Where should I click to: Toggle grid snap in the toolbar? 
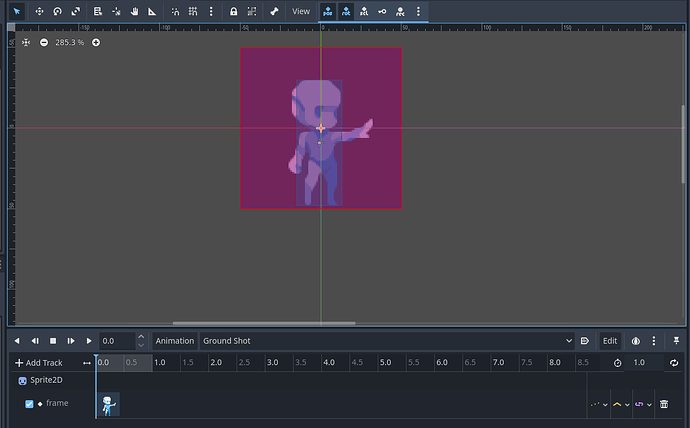point(193,11)
